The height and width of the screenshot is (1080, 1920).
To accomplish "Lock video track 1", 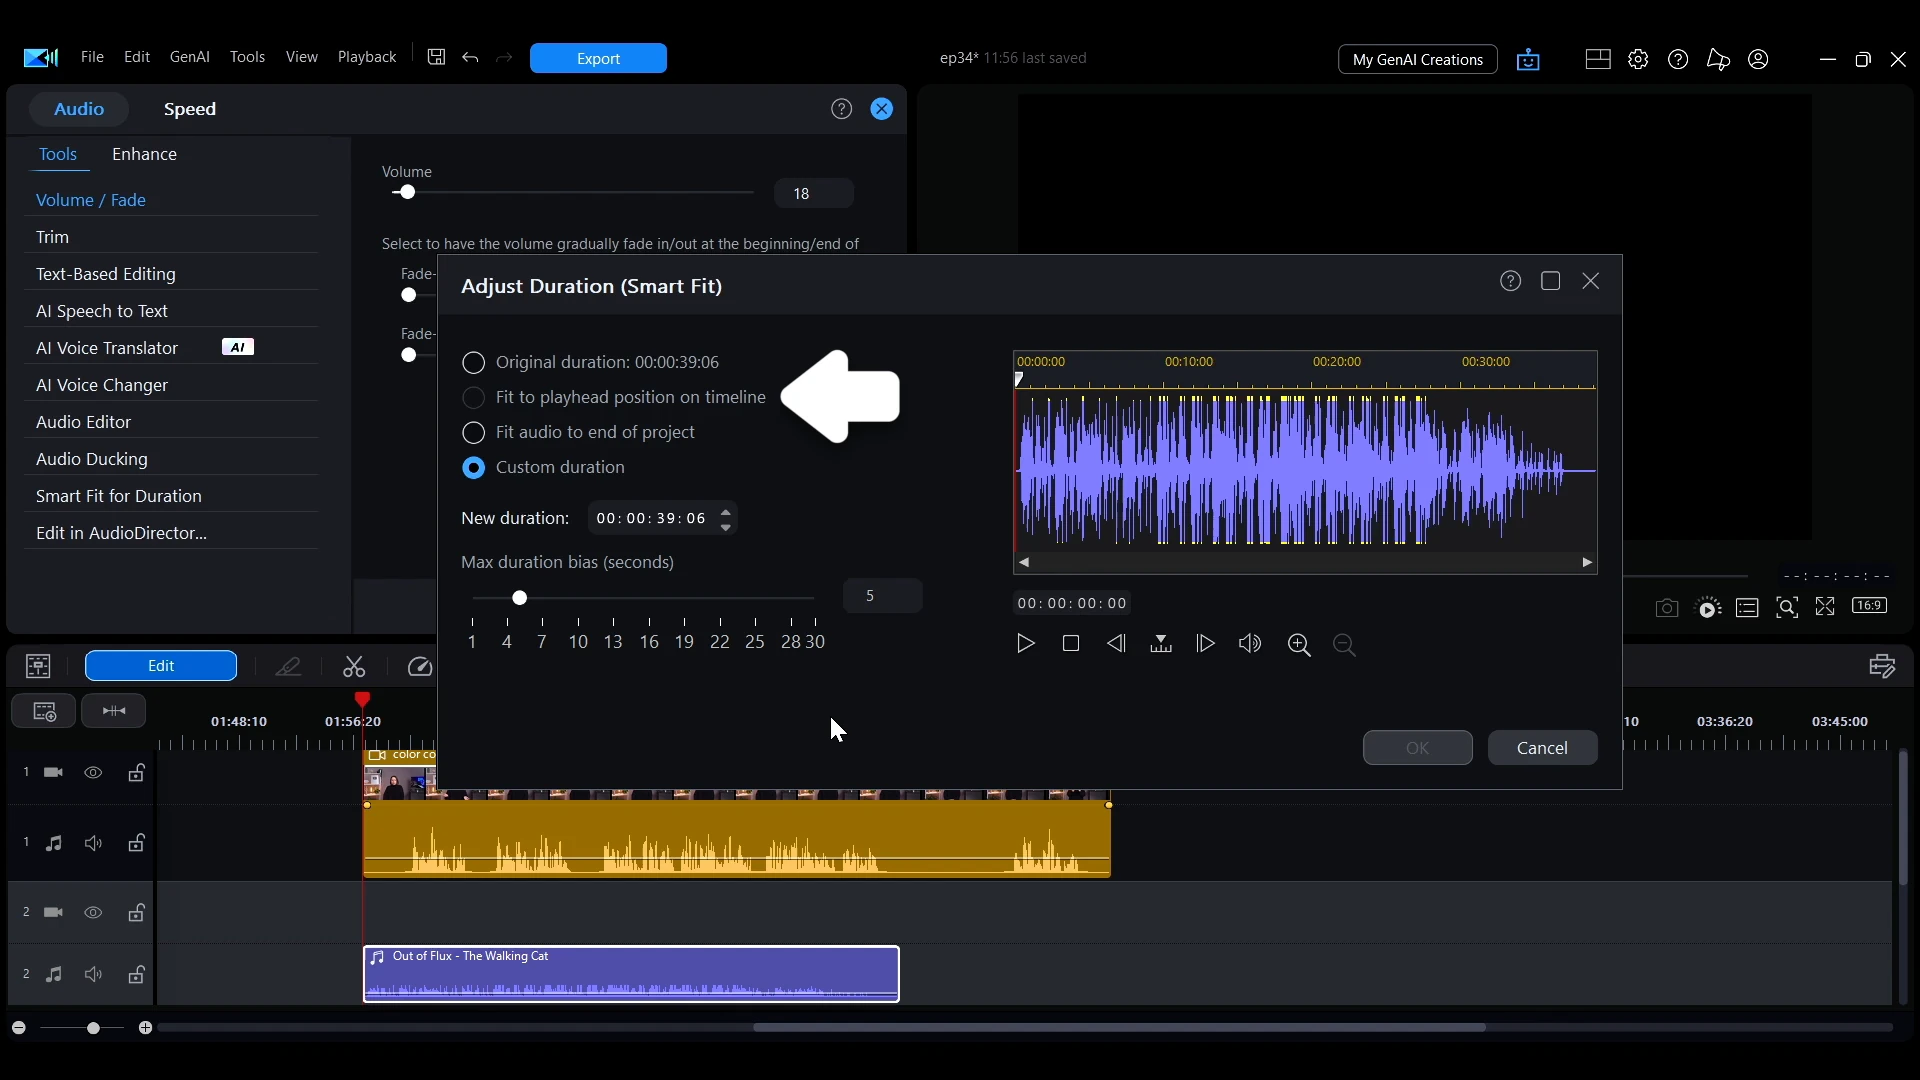I will point(136,773).
